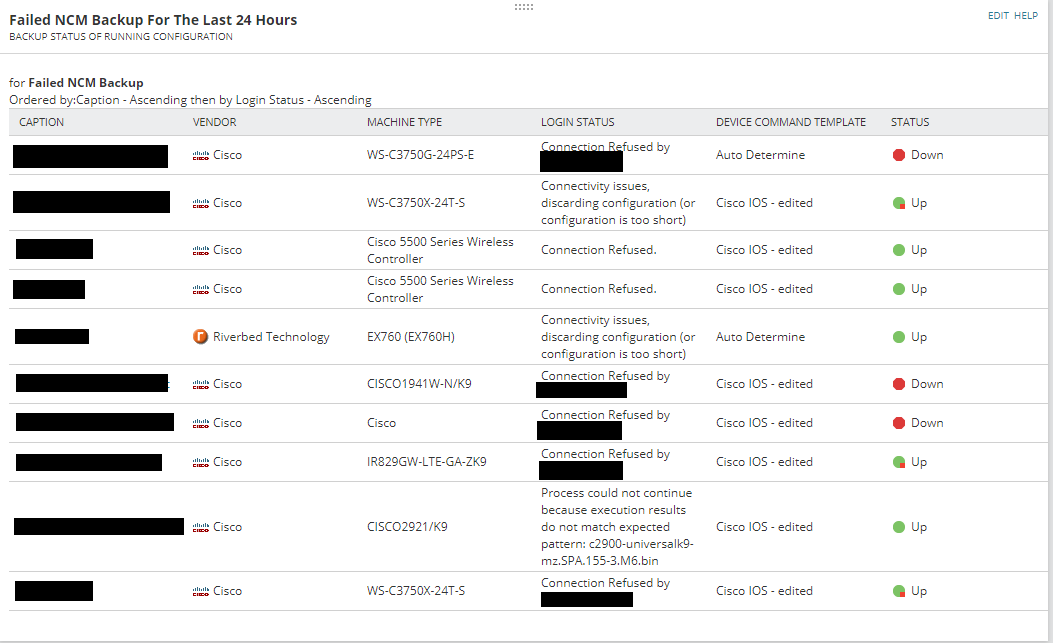Screen dimensions: 1053x644
Task: Click Cisco vendor icon in IR829GW-LTE-GA-ZK9 row
Action: (201, 463)
